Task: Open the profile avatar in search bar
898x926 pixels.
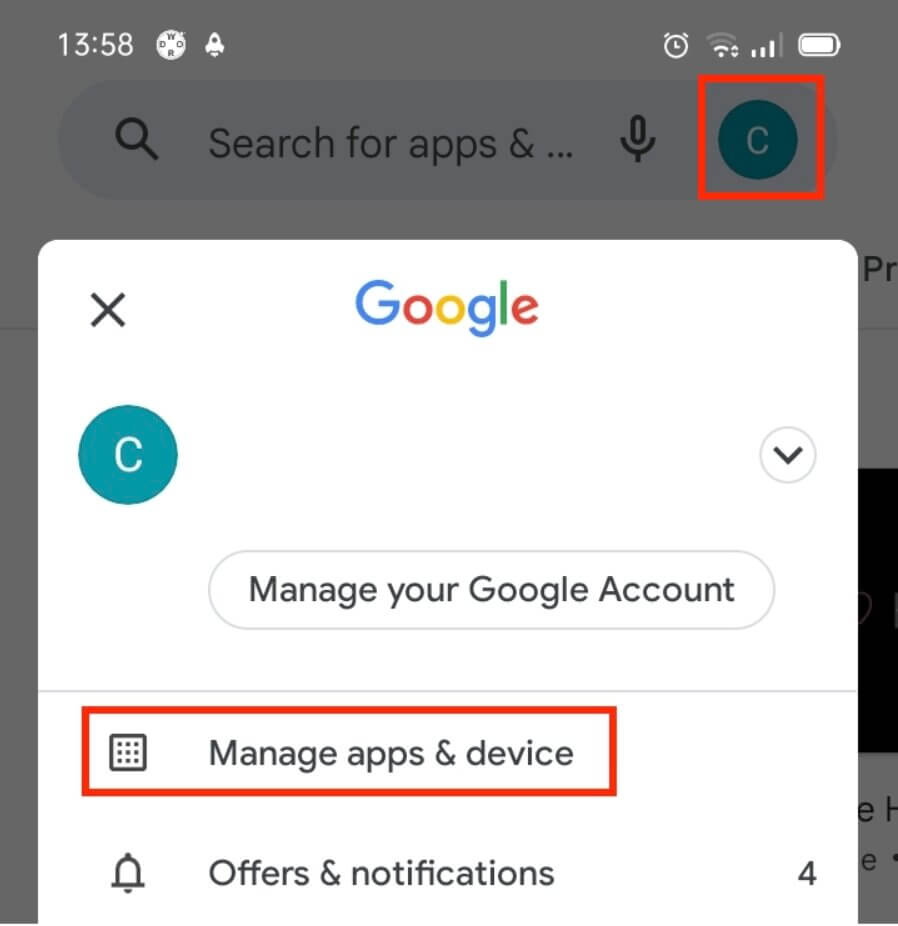Action: tap(758, 140)
